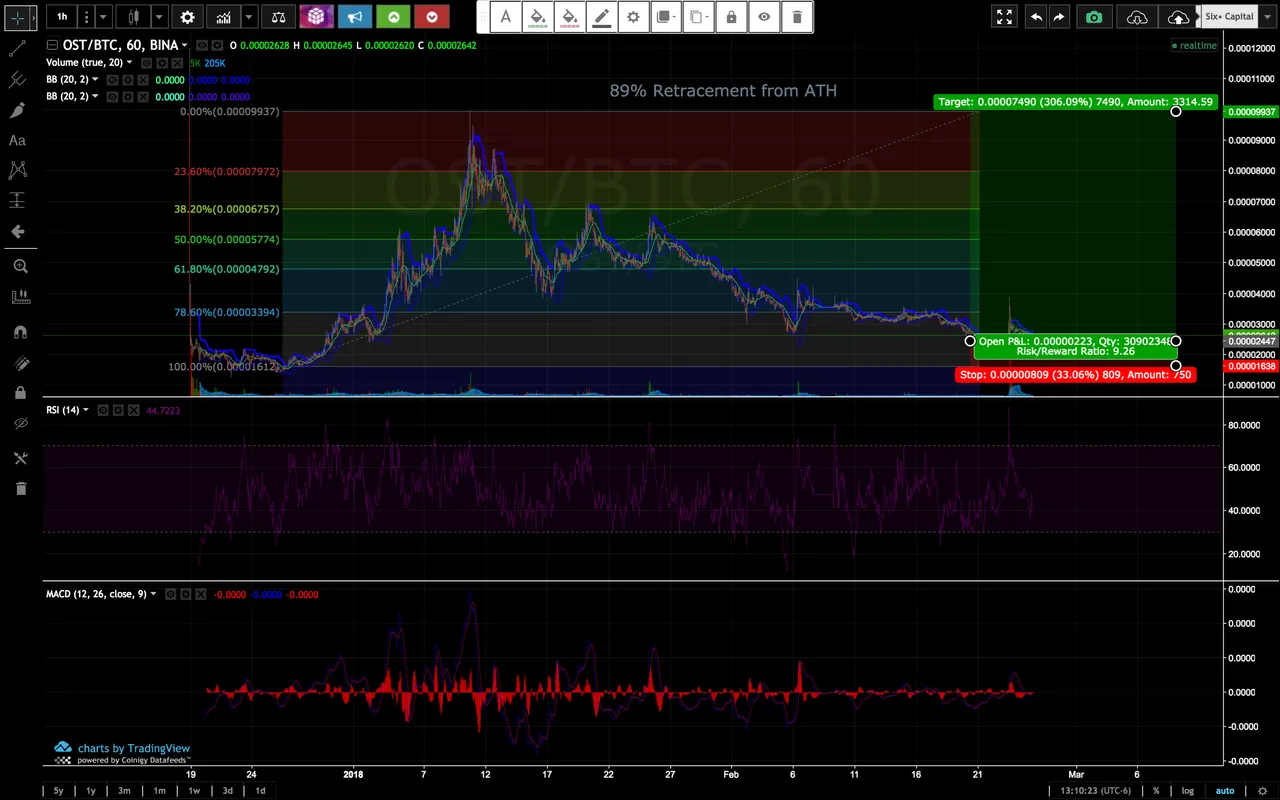
Task: Open the 1h interval selector
Action: pyautogui.click(x=62, y=17)
